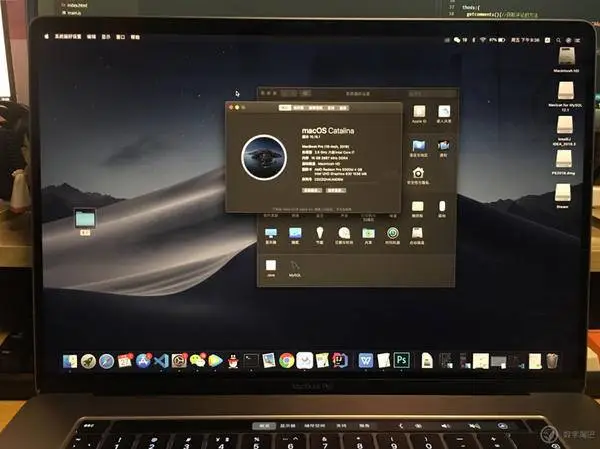Select the IntelliJ IDEA_2019.3 desktop volume
The height and width of the screenshot is (449, 600).
click(564, 131)
